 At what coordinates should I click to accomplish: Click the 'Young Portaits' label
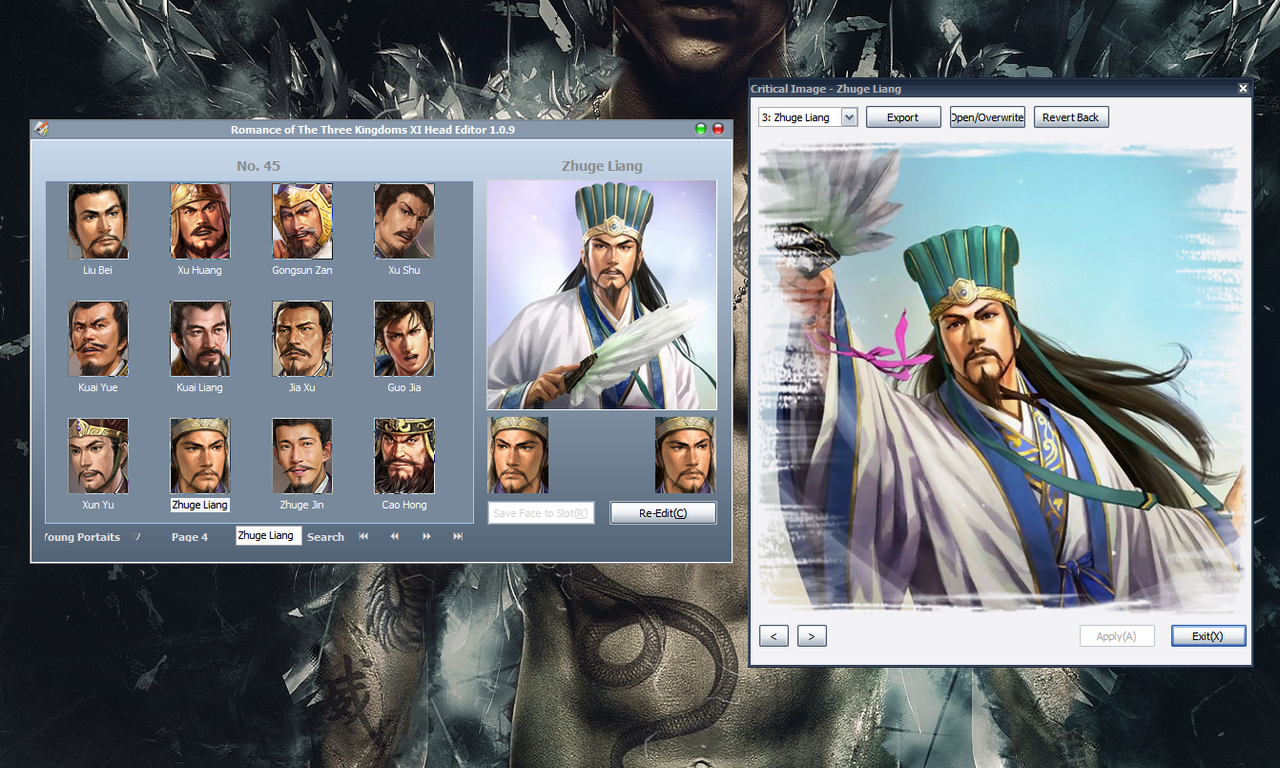click(83, 537)
